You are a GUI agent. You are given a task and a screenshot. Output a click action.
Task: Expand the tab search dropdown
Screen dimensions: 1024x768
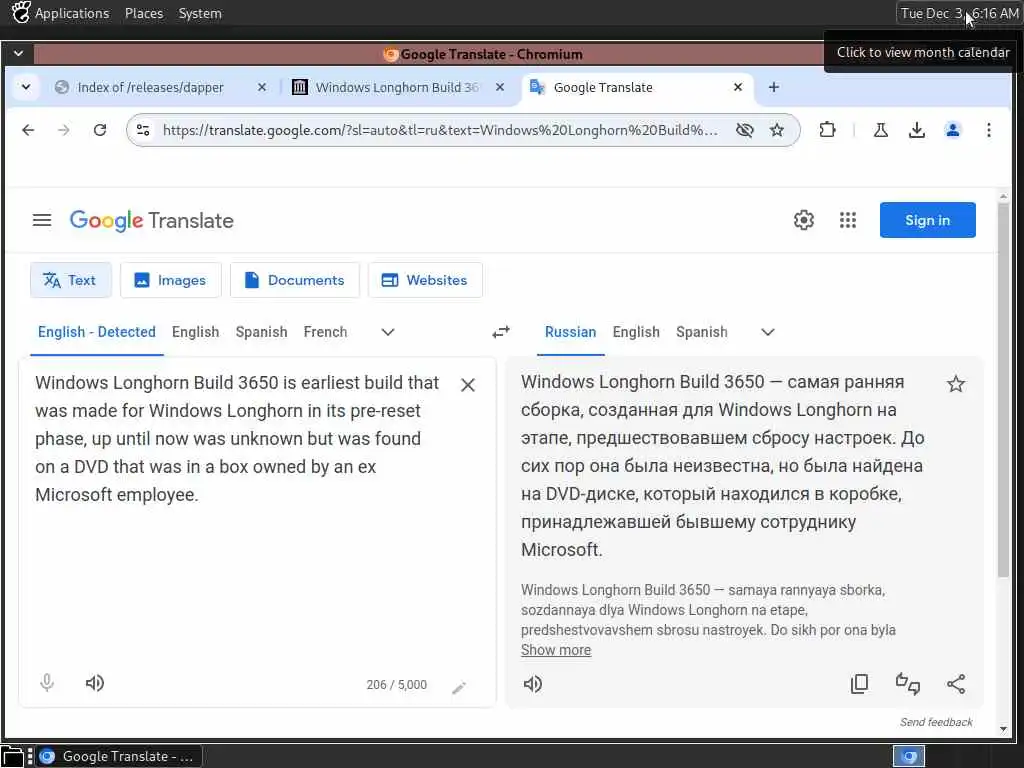[25, 87]
